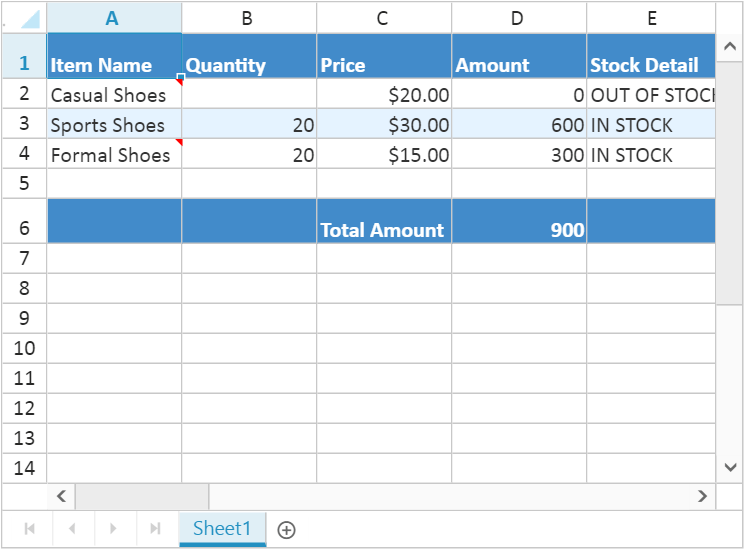Select row 14 header

point(24,468)
